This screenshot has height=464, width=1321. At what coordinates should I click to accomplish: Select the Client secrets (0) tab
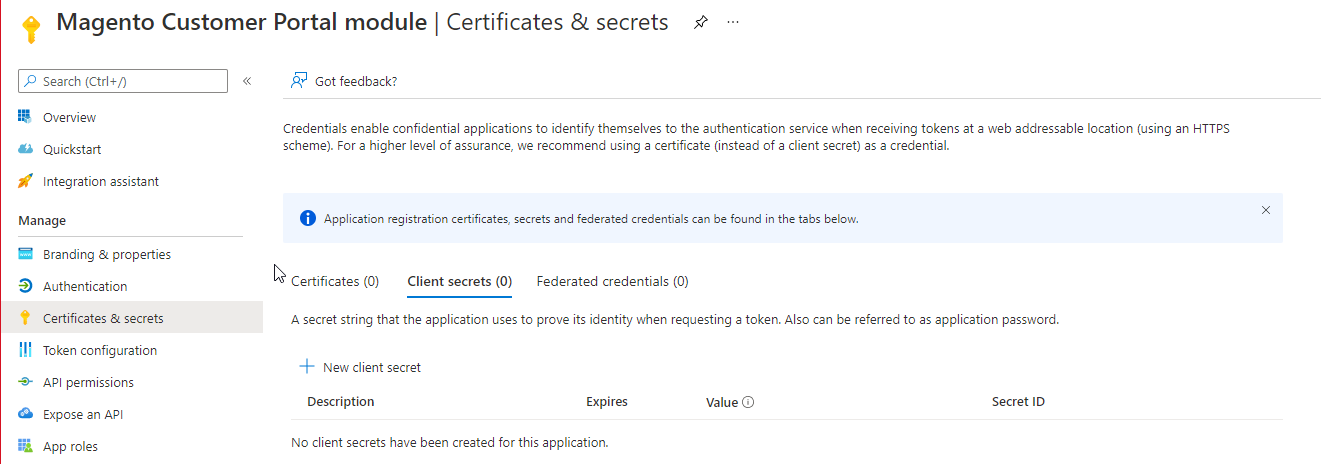tap(459, 282)
